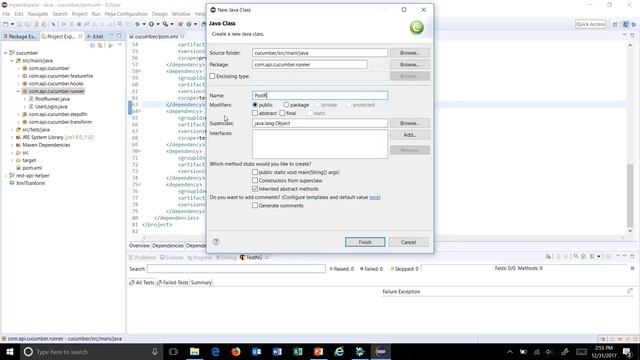The image size is (640, 360).
Task: Expand the com.api.cucumber package
Action: click(18, 68)
